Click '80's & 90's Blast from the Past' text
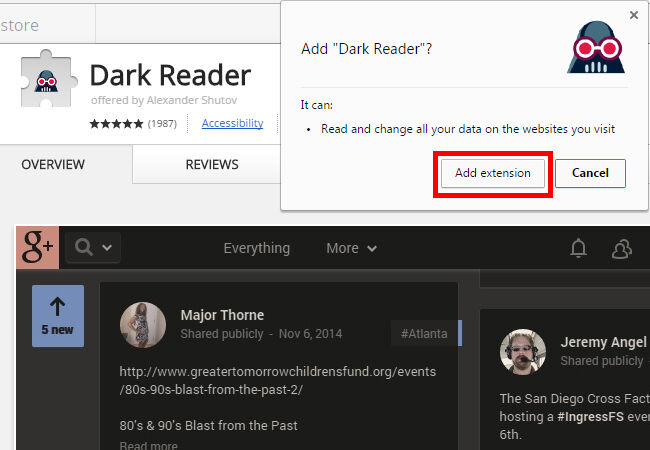This screenshot has height=450, width=650. pyautogui.click(x=208, y=426)
